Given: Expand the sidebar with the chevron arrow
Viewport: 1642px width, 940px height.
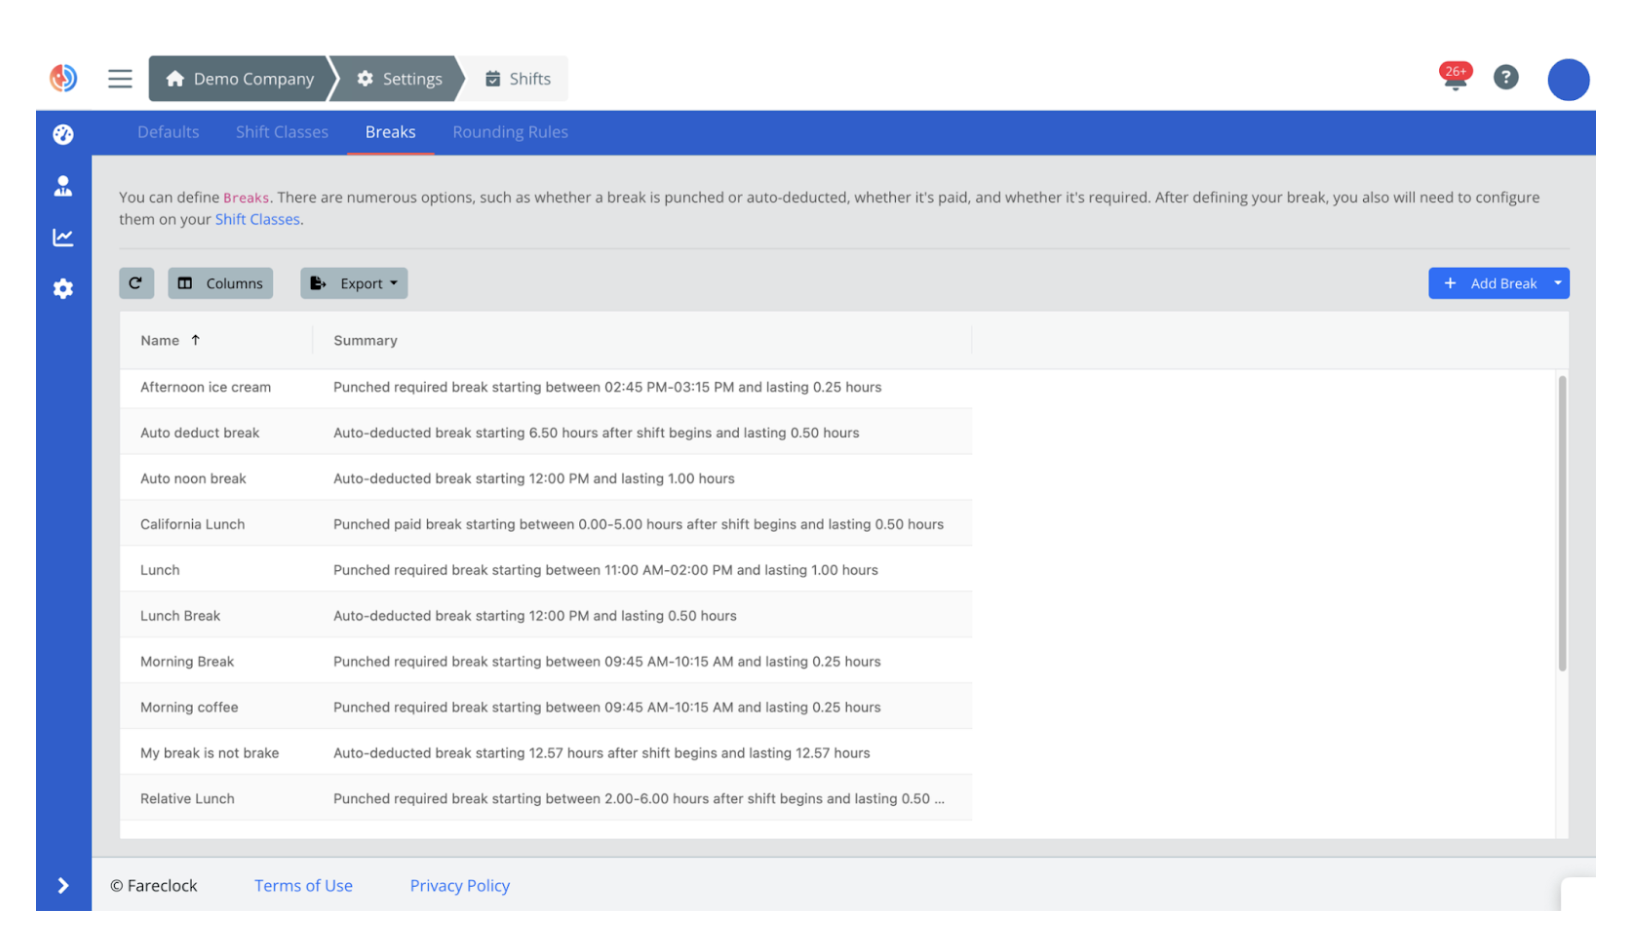Looking at the screenshot, I should 63,886.
